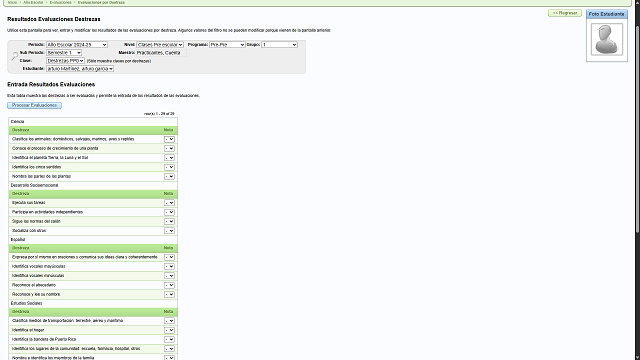
Task: Click the 'Ciencia' section label
Action: [18, 122]
